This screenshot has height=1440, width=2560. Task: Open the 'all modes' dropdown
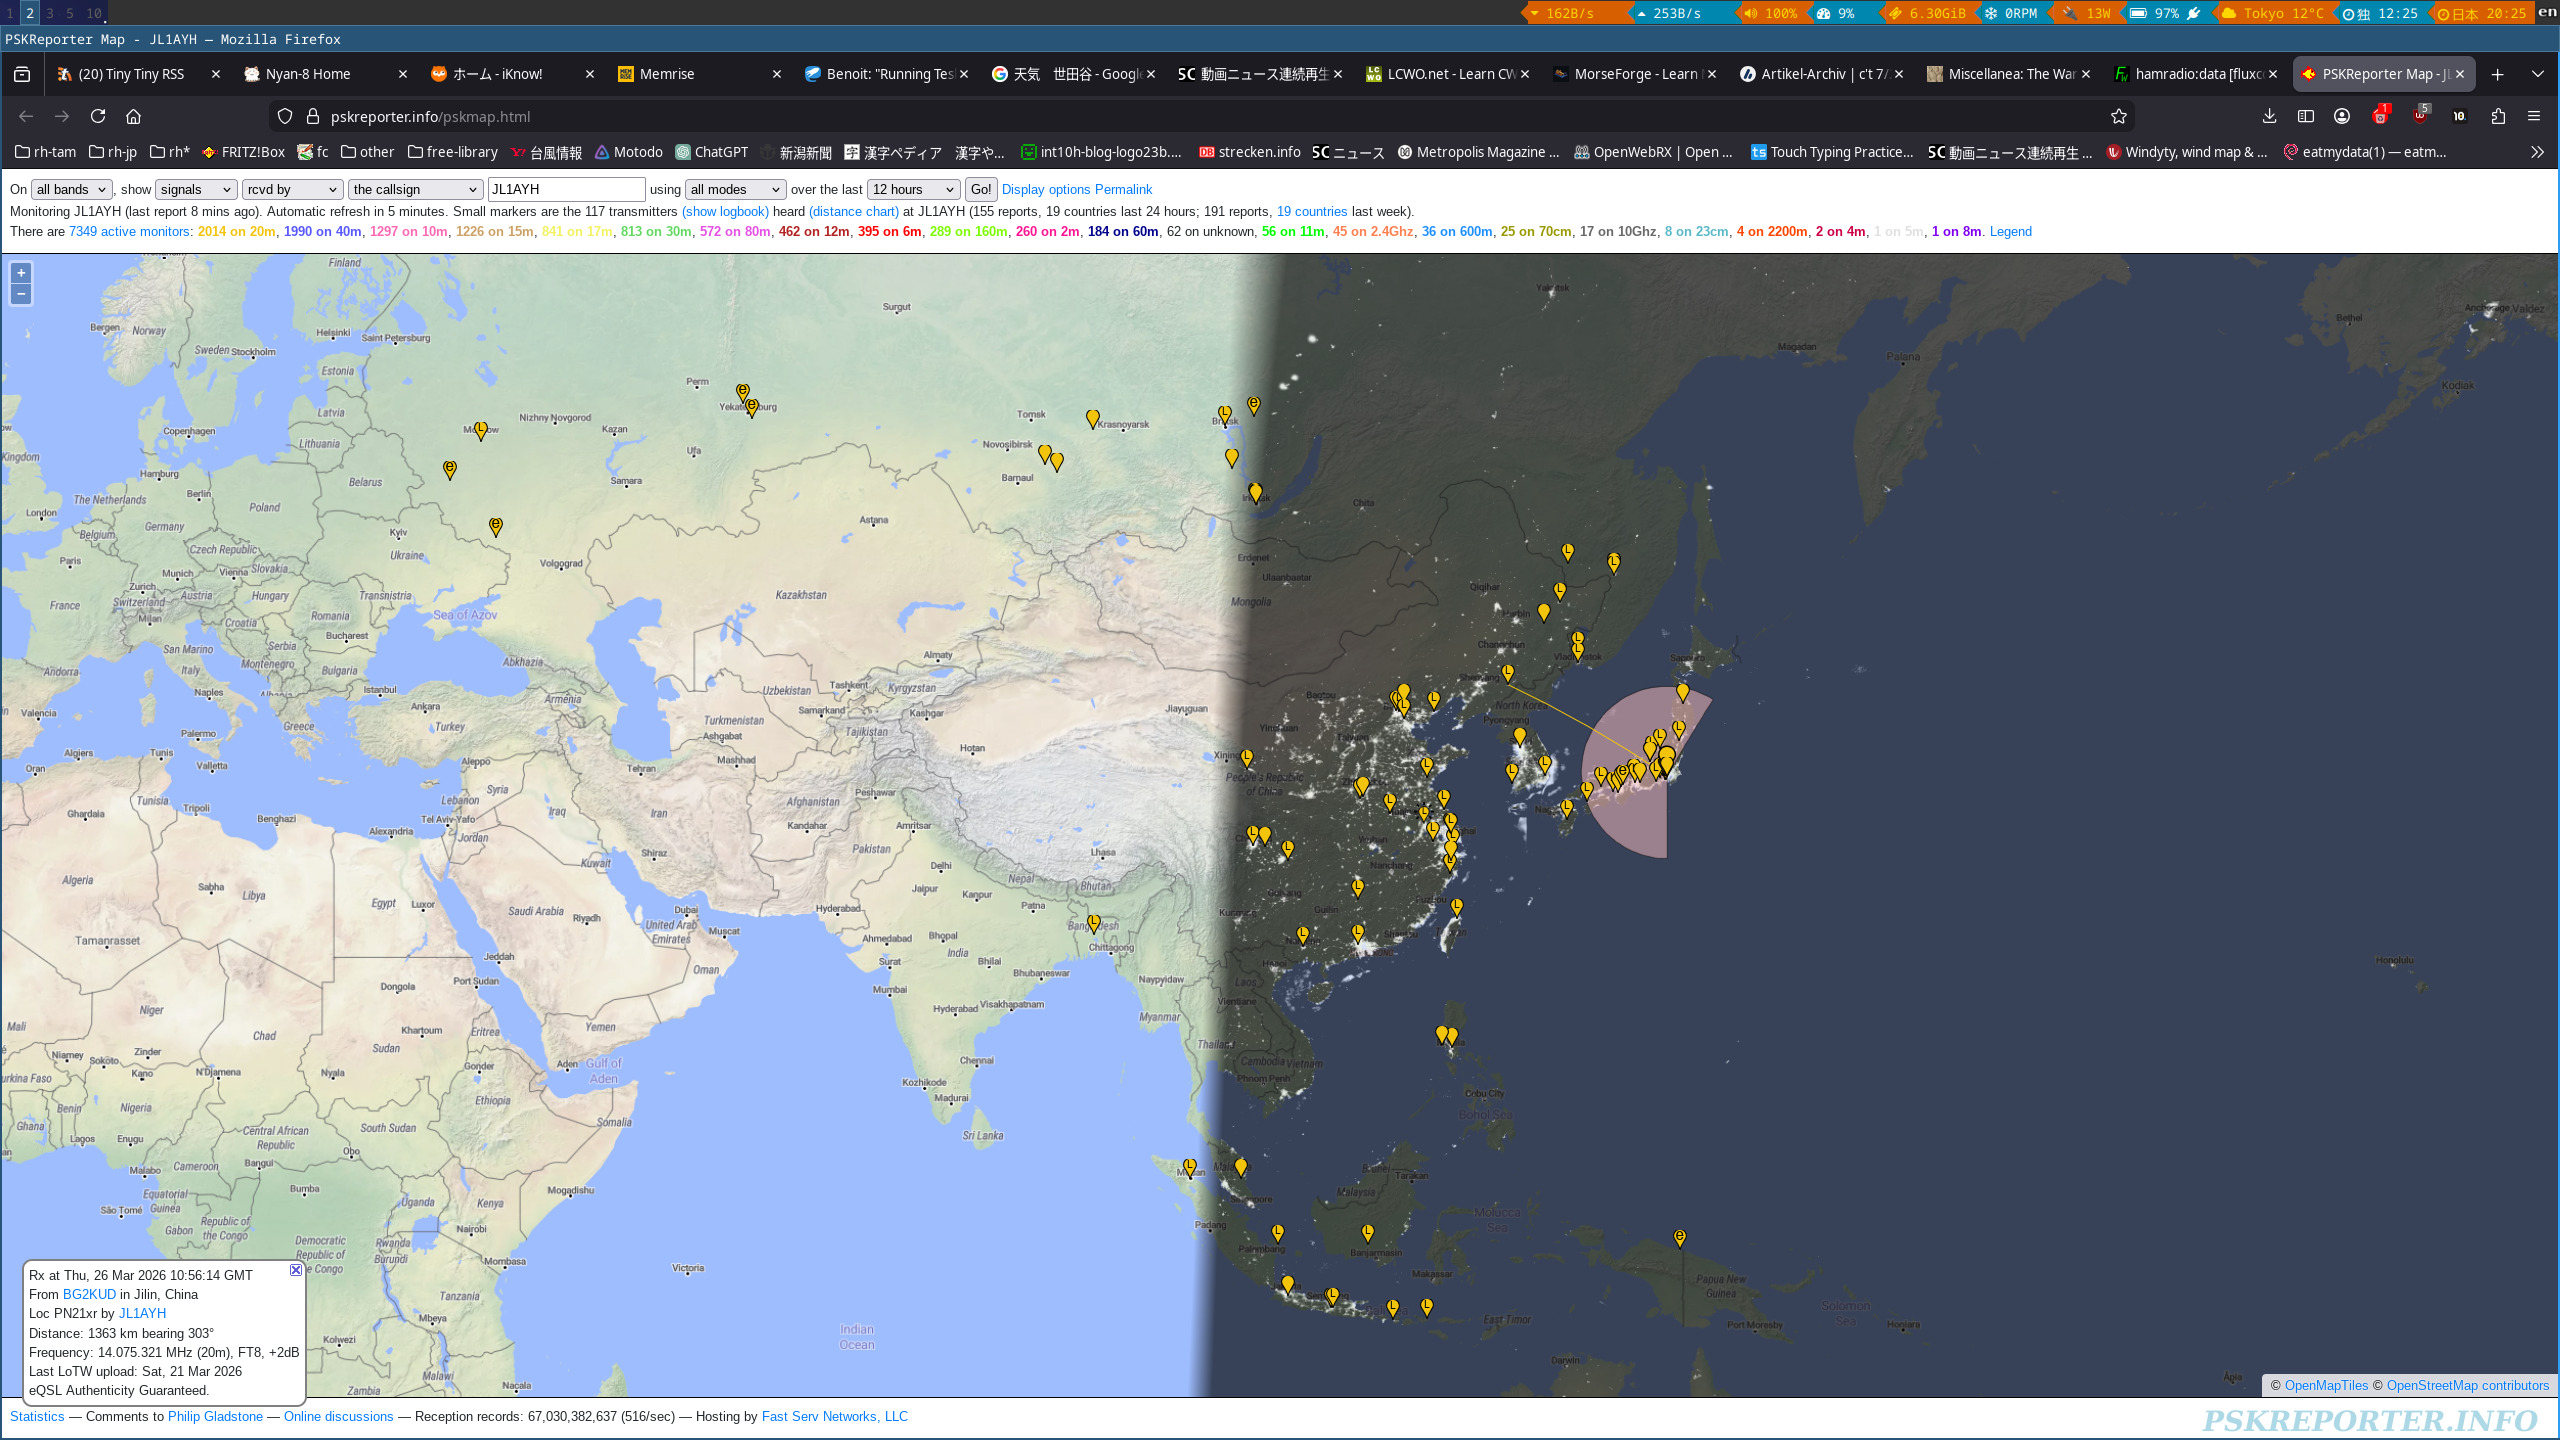click(735, 189)
